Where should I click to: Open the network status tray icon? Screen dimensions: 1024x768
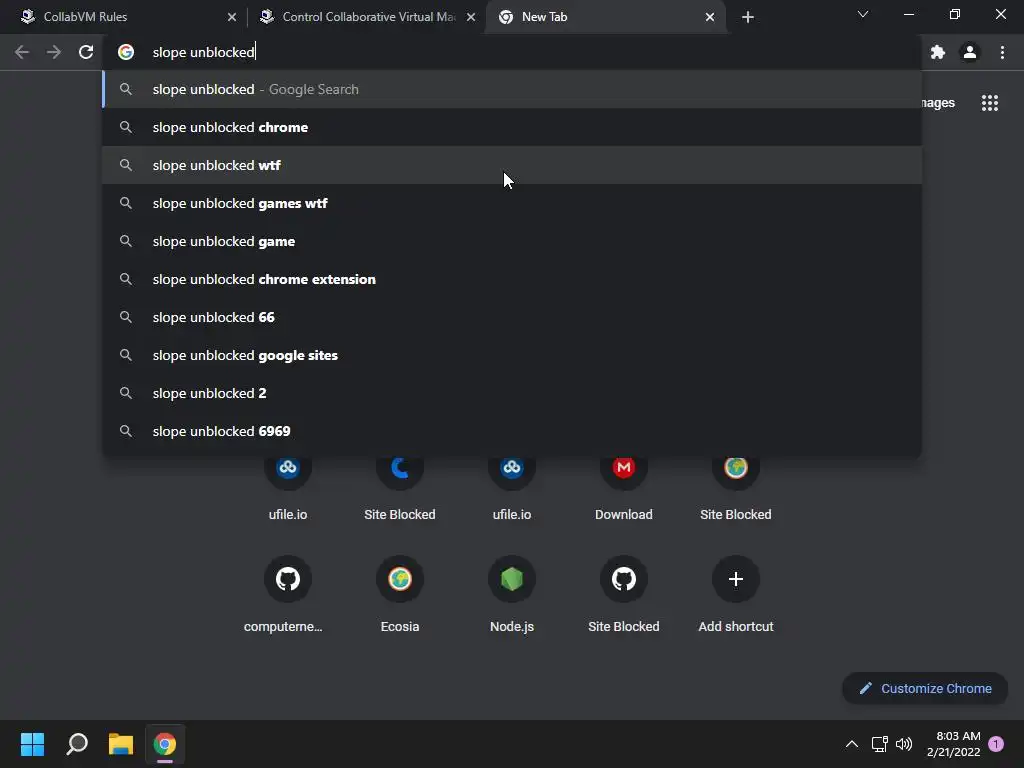point(880,744)
